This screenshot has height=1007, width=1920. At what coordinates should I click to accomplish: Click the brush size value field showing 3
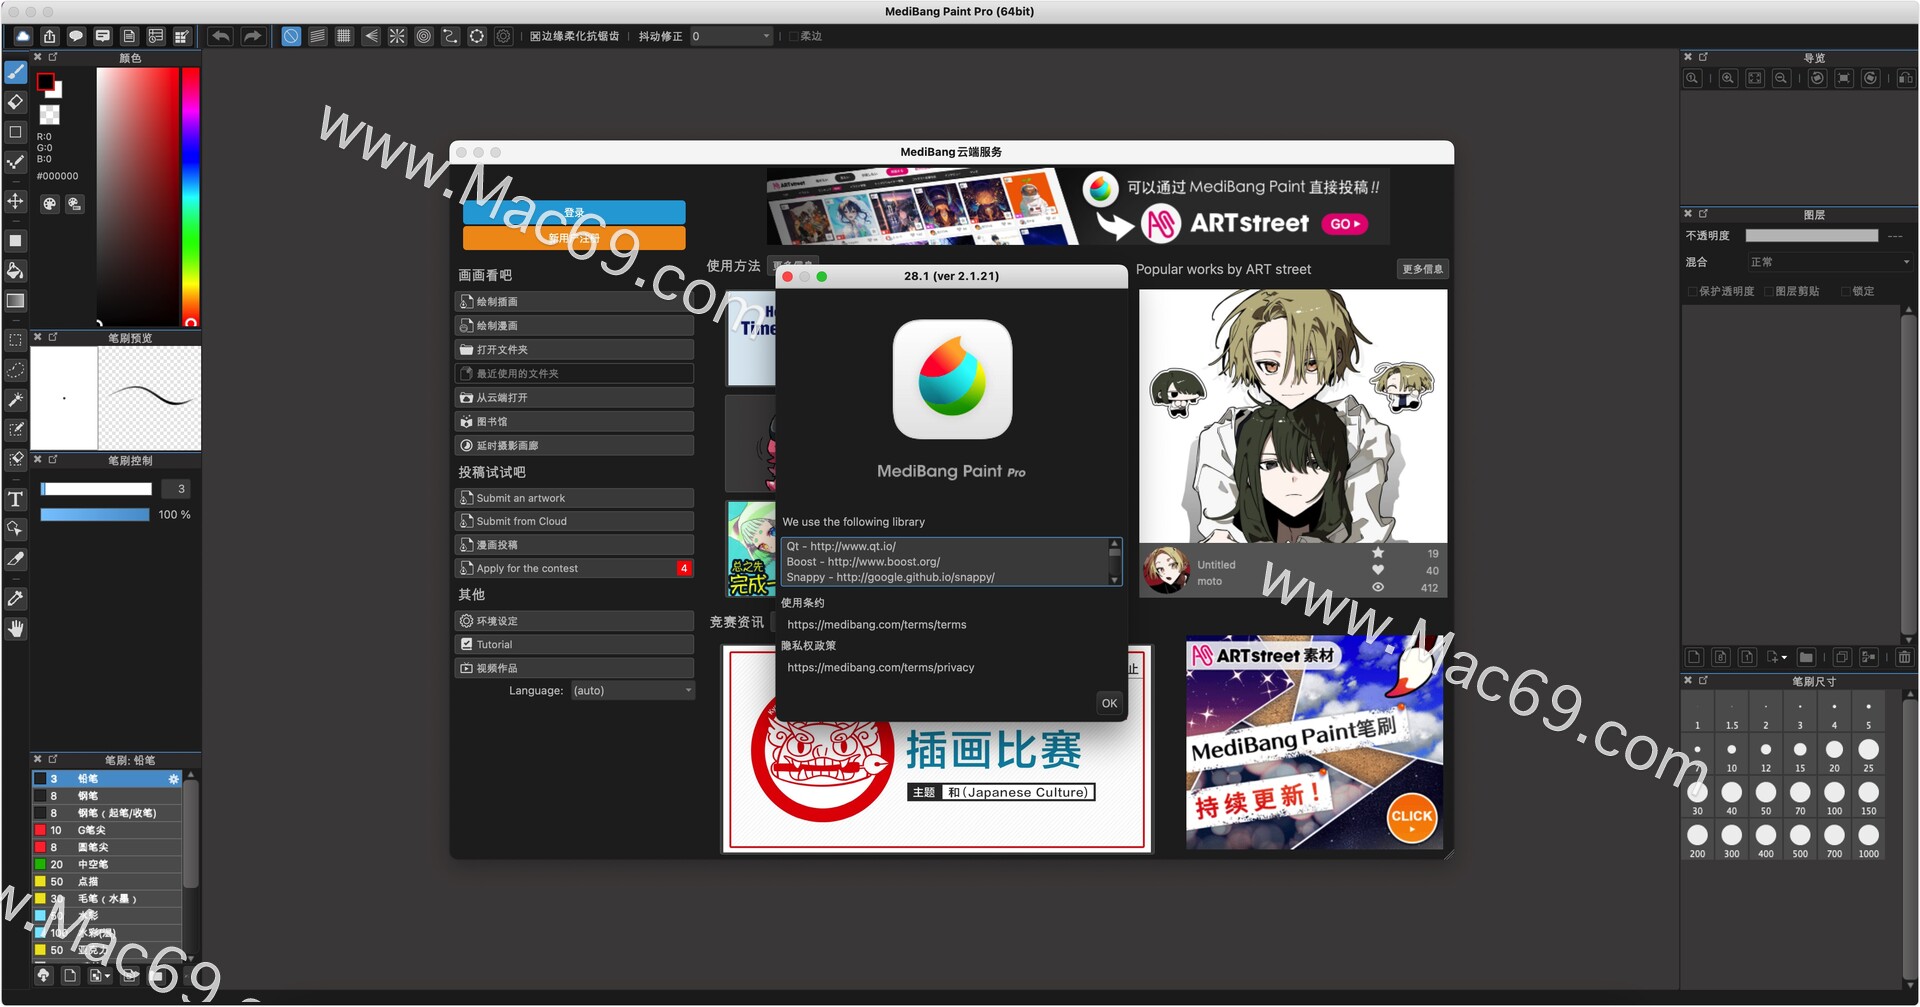[175, 489]
